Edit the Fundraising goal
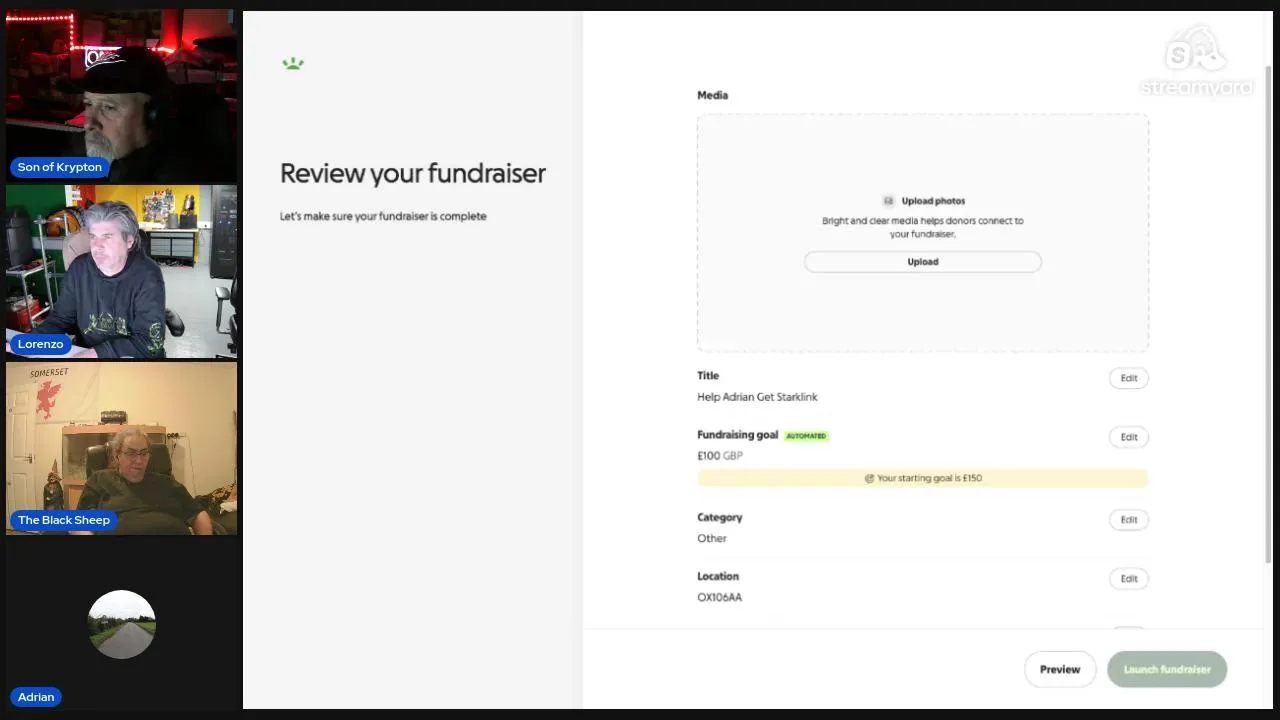The height and width of the screenshot is (720, 1280). [x=1128, y=437]
